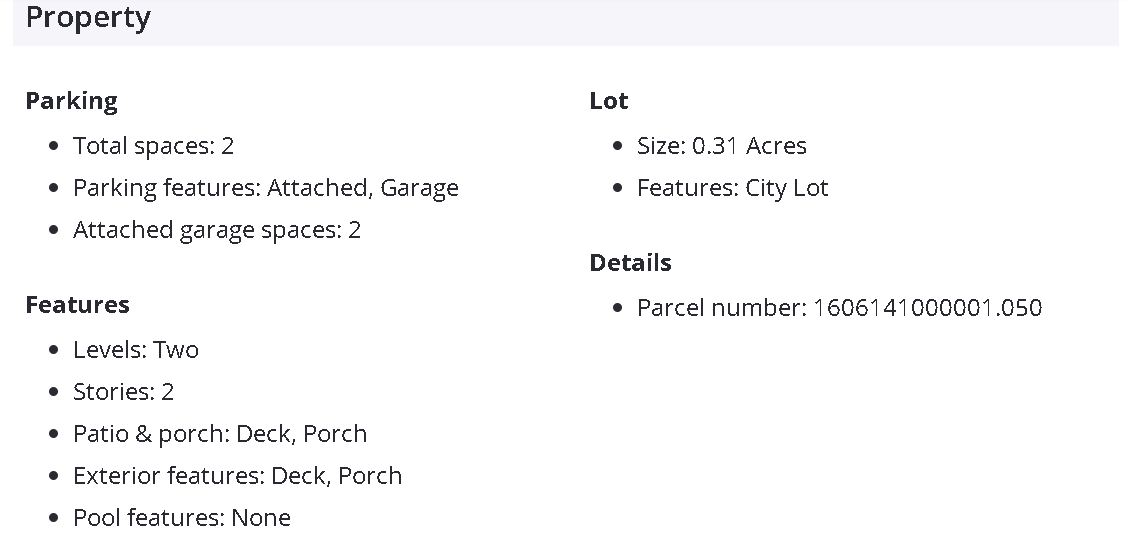Click the Lot heading
The height and width of the screenshot is (549, 1128).
click(x=608, y=101)
